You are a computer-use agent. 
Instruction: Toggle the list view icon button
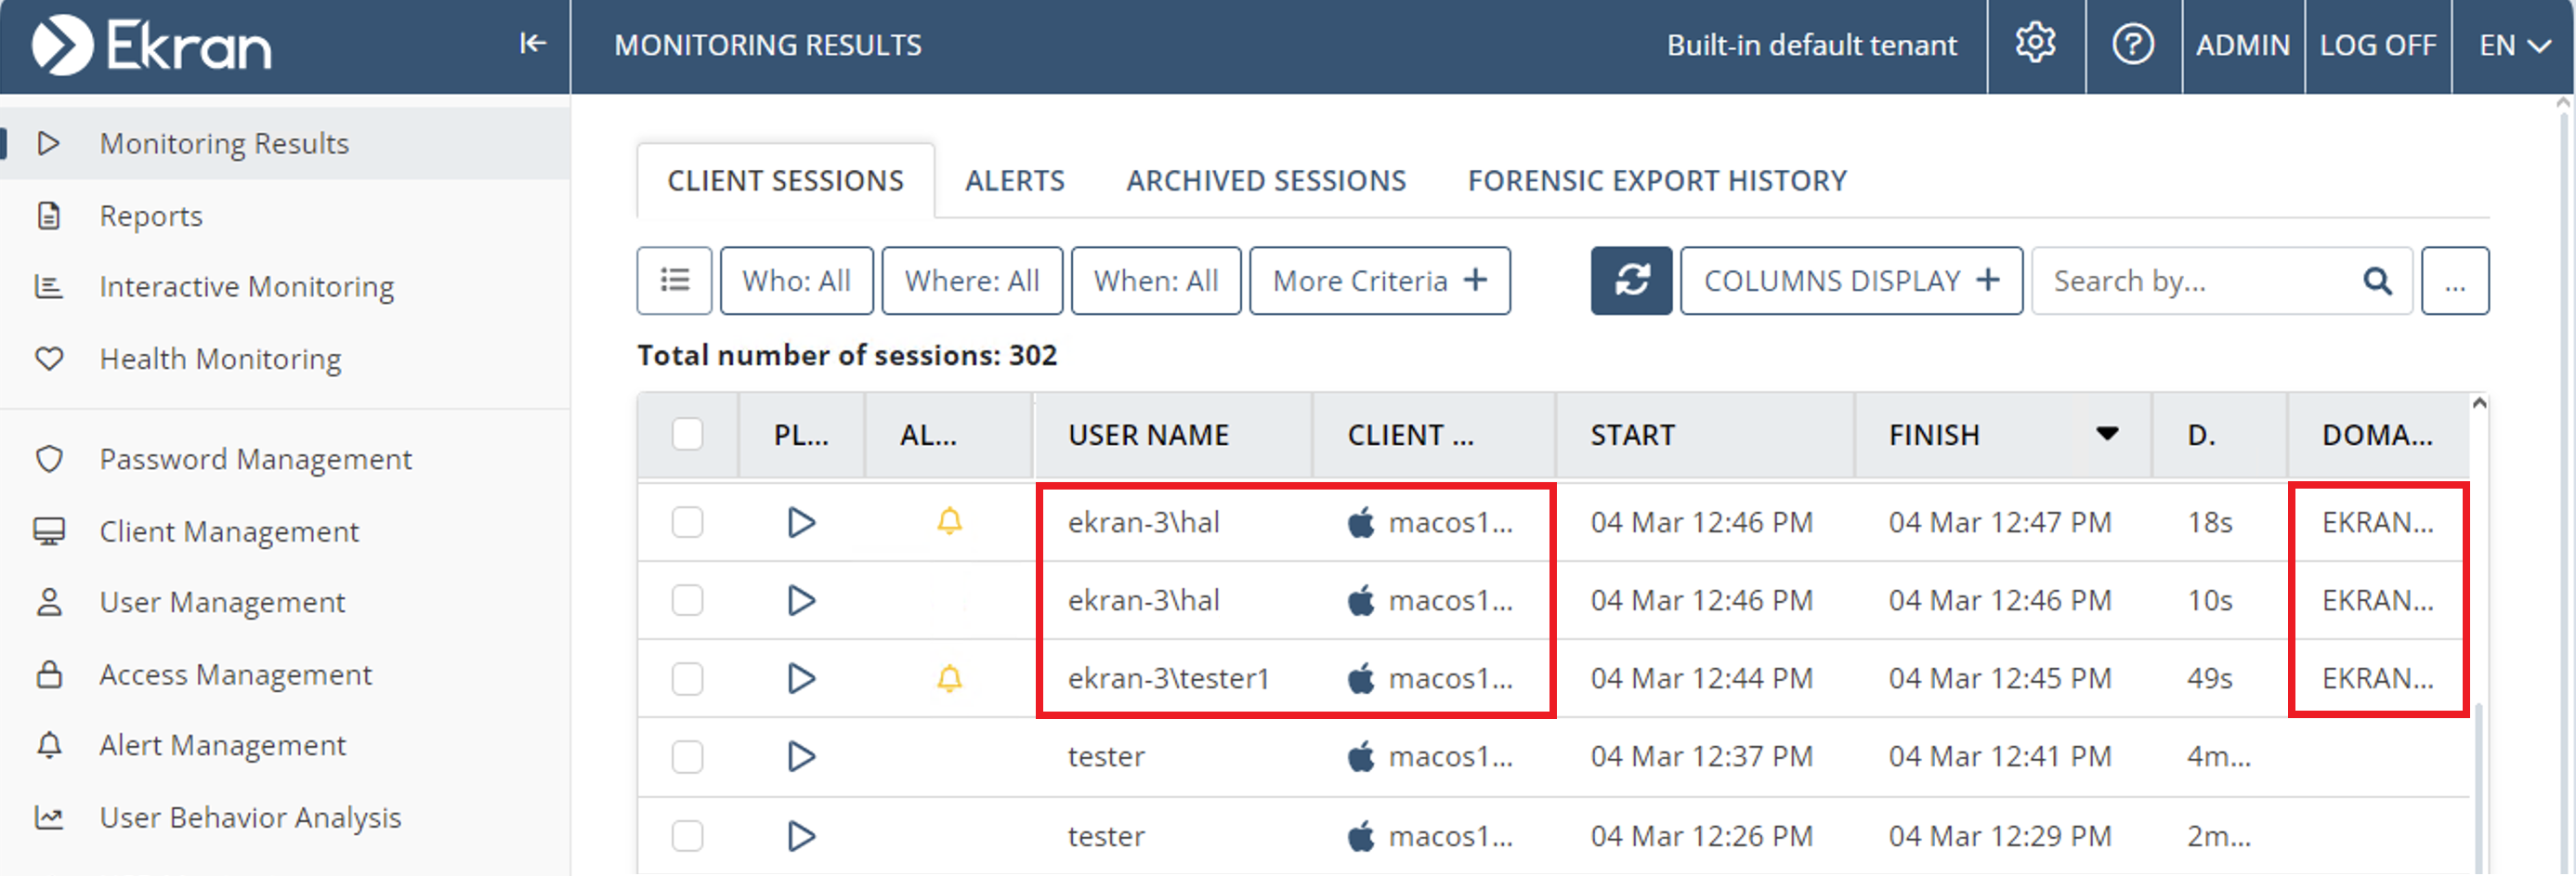(x=674, y=281)
